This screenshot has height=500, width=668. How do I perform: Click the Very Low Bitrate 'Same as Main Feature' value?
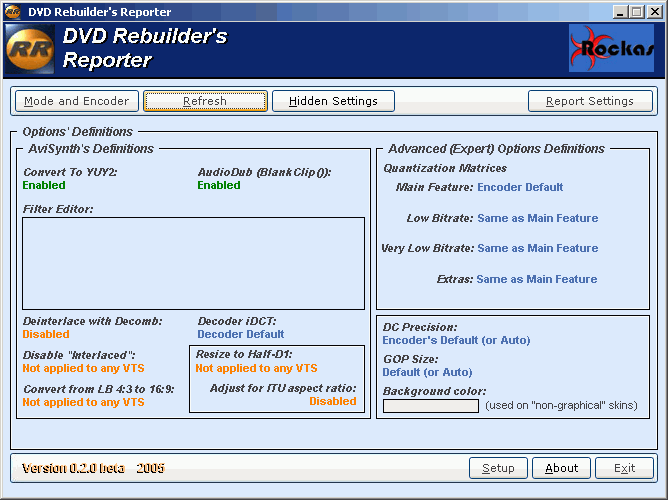(538, 248)
